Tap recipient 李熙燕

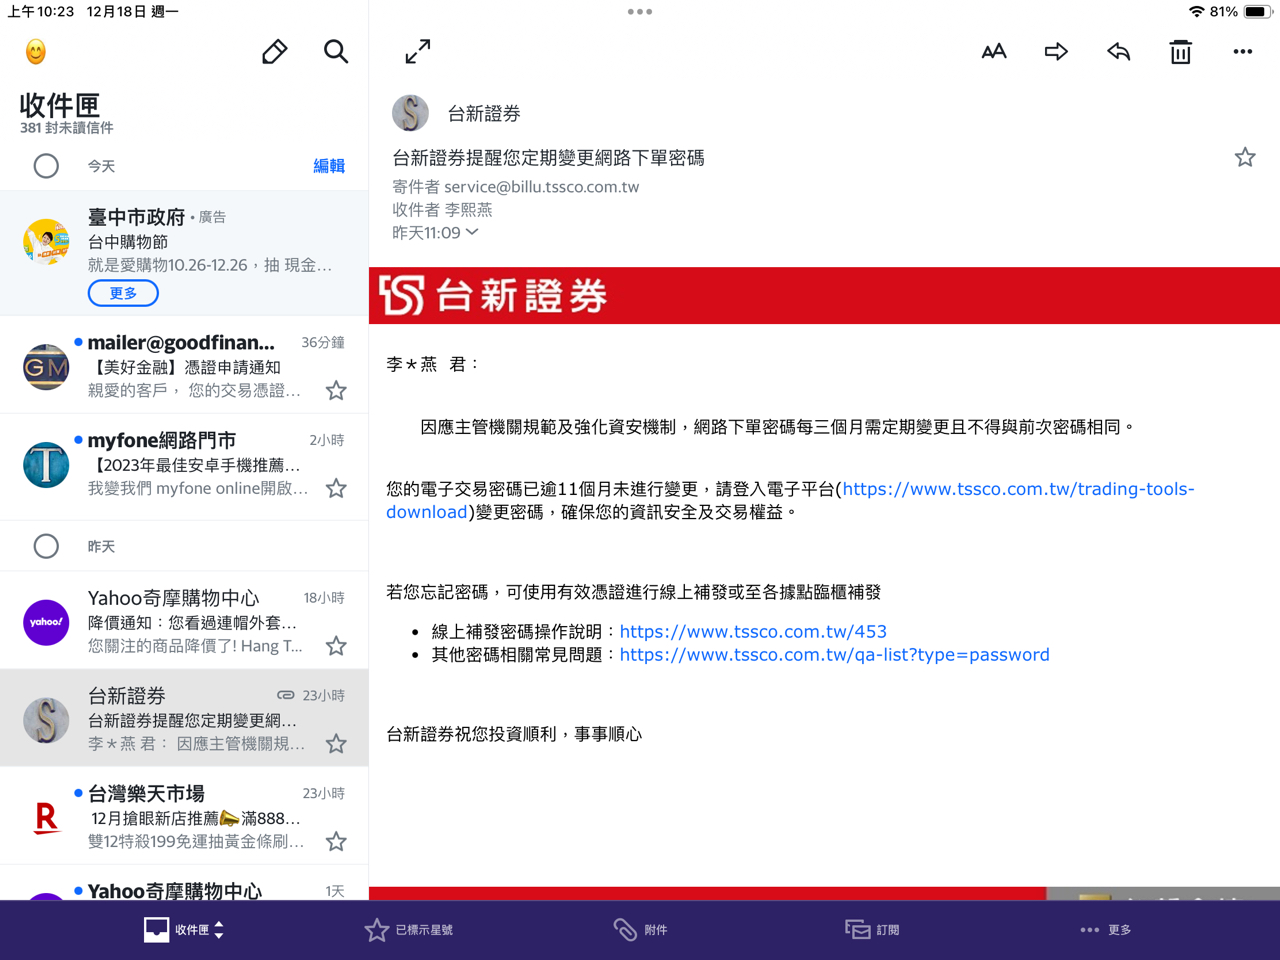(468, 210)
